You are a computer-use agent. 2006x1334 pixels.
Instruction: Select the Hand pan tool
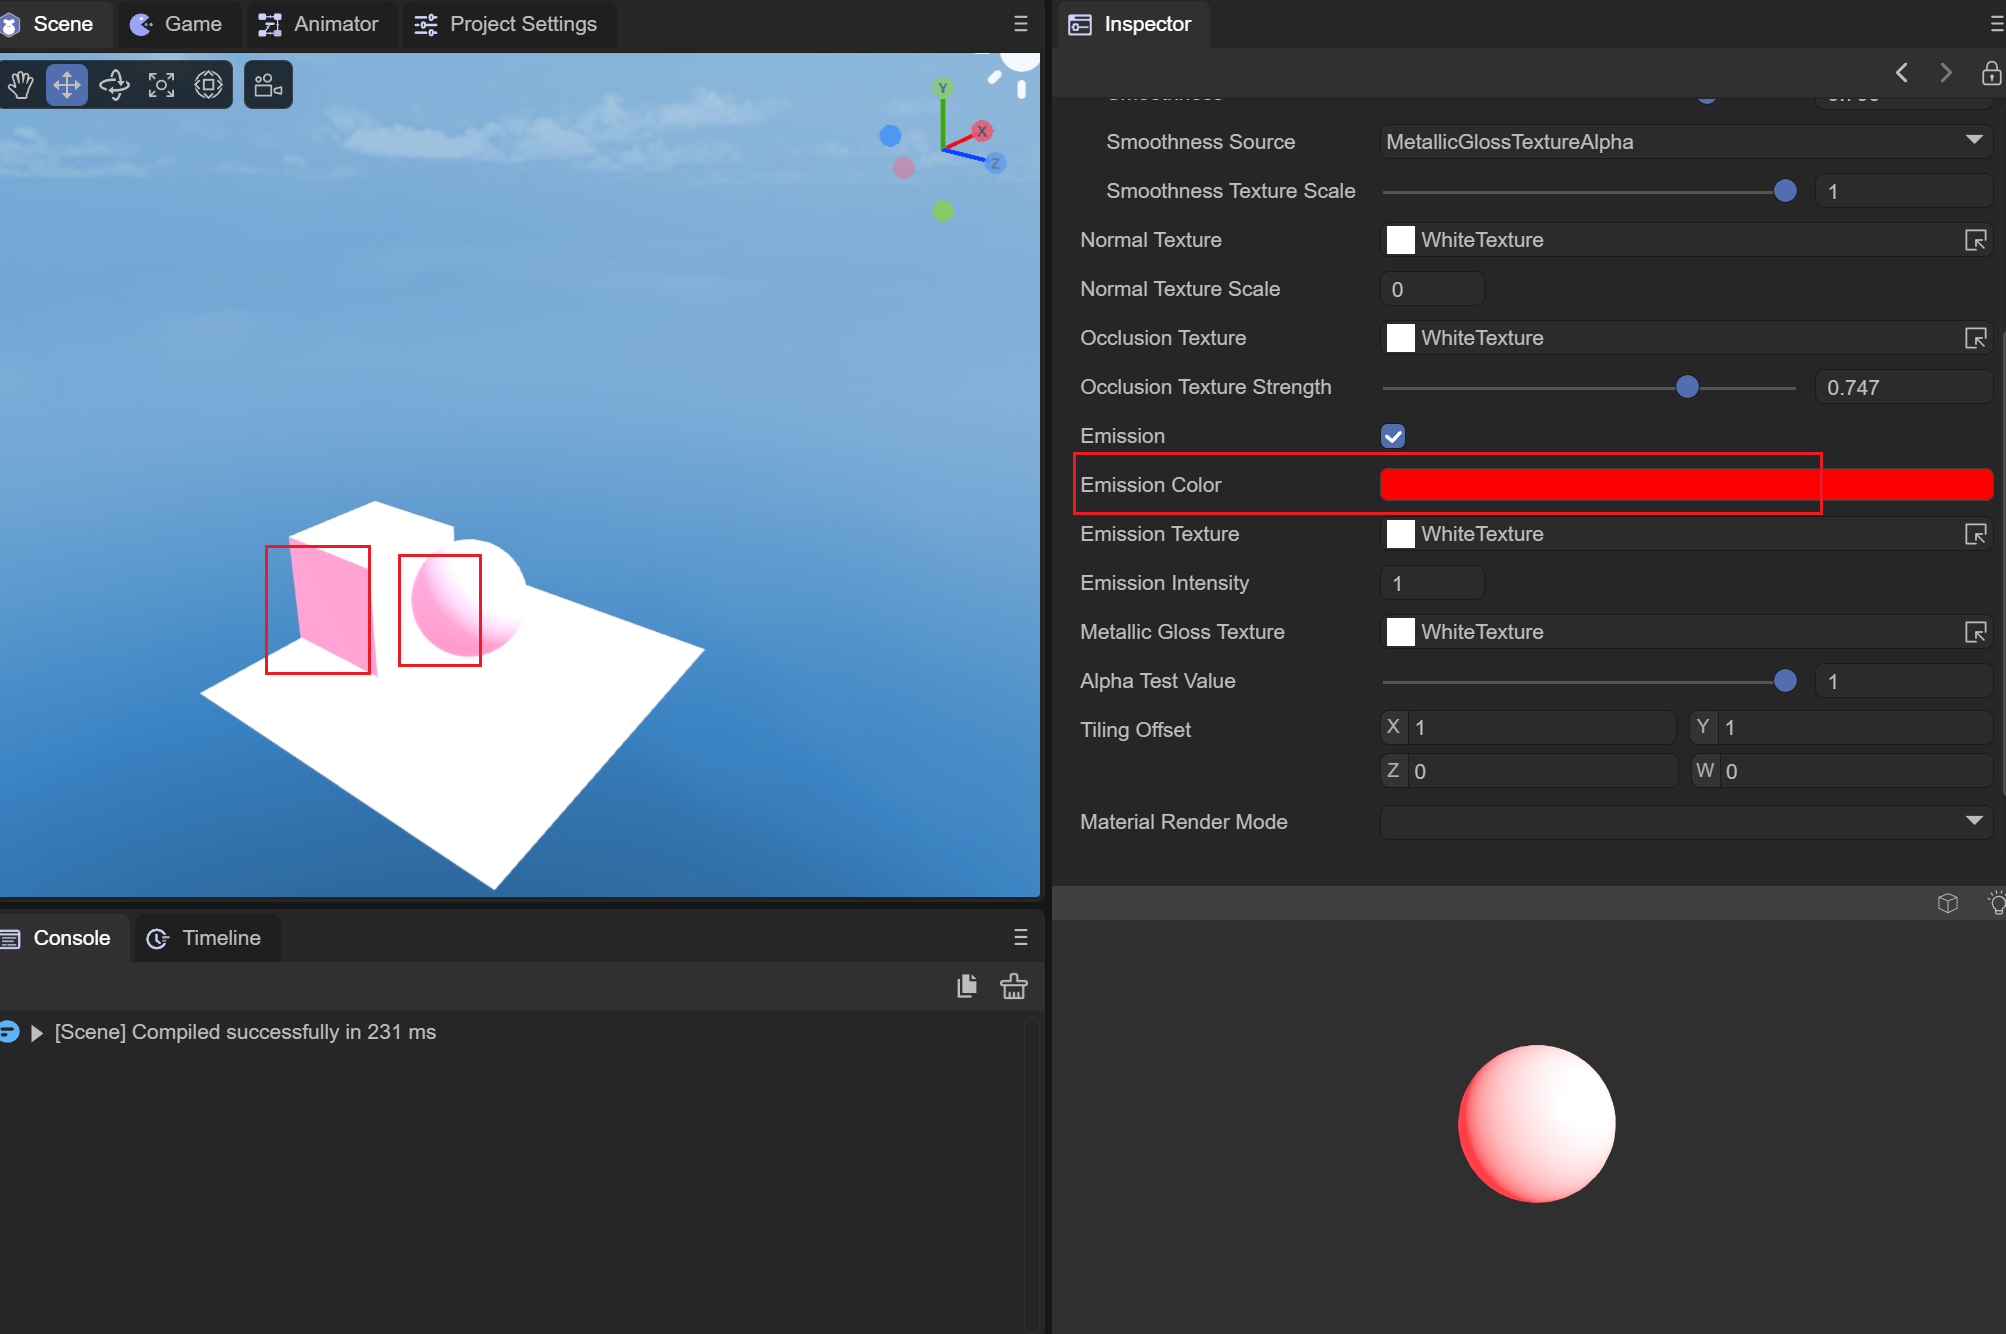(x=20, y=85)
